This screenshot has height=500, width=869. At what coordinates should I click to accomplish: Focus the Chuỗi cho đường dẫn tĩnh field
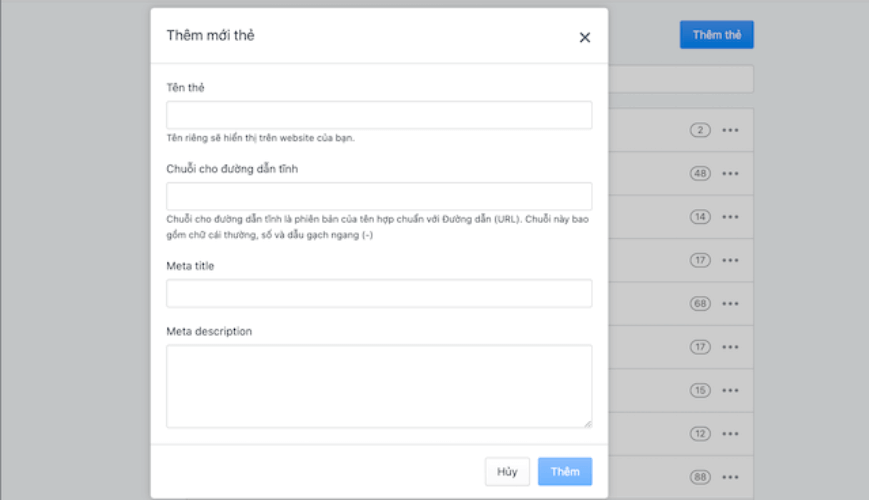(379, 196)
